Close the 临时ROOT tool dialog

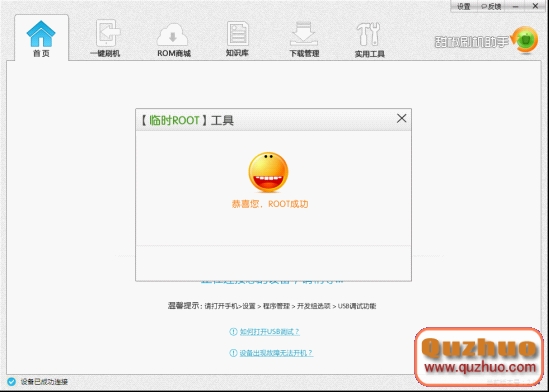pos(401,118)
